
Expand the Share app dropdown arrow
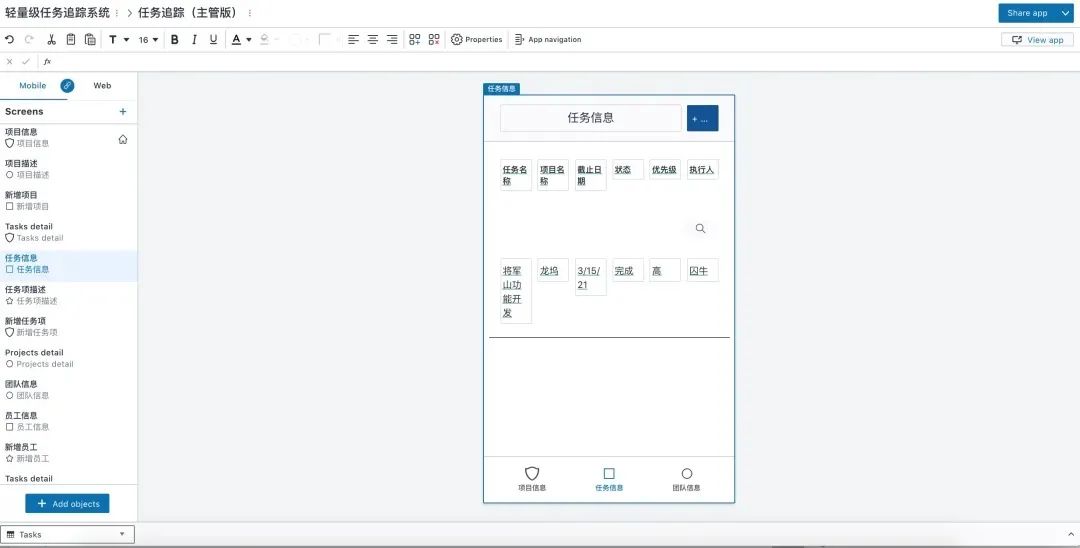pos(1065,13)
